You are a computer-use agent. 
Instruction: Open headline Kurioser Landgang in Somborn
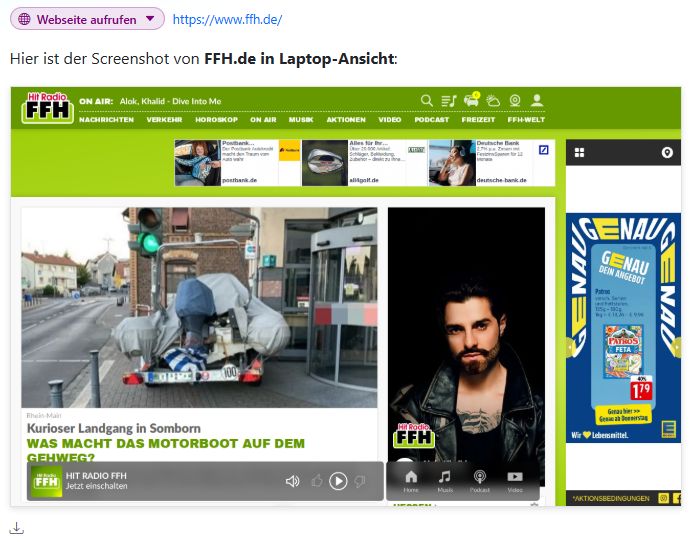(114, 428)
